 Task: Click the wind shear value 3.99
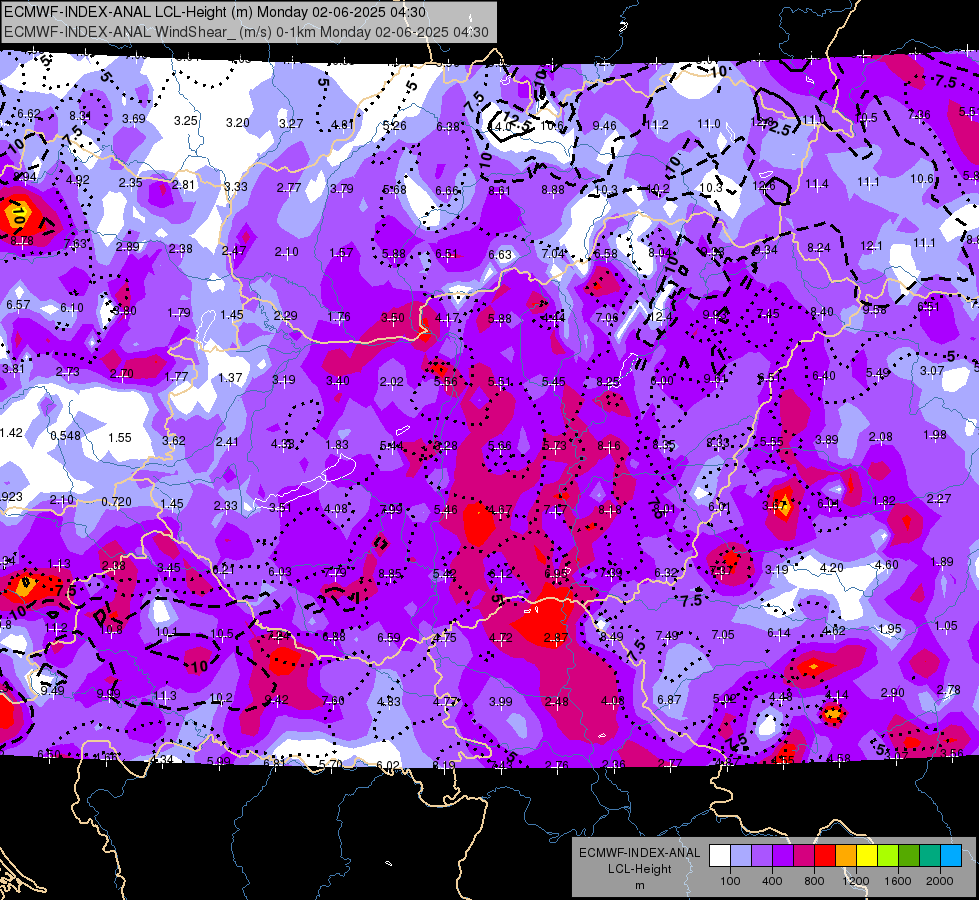click(x=500, y=702)
